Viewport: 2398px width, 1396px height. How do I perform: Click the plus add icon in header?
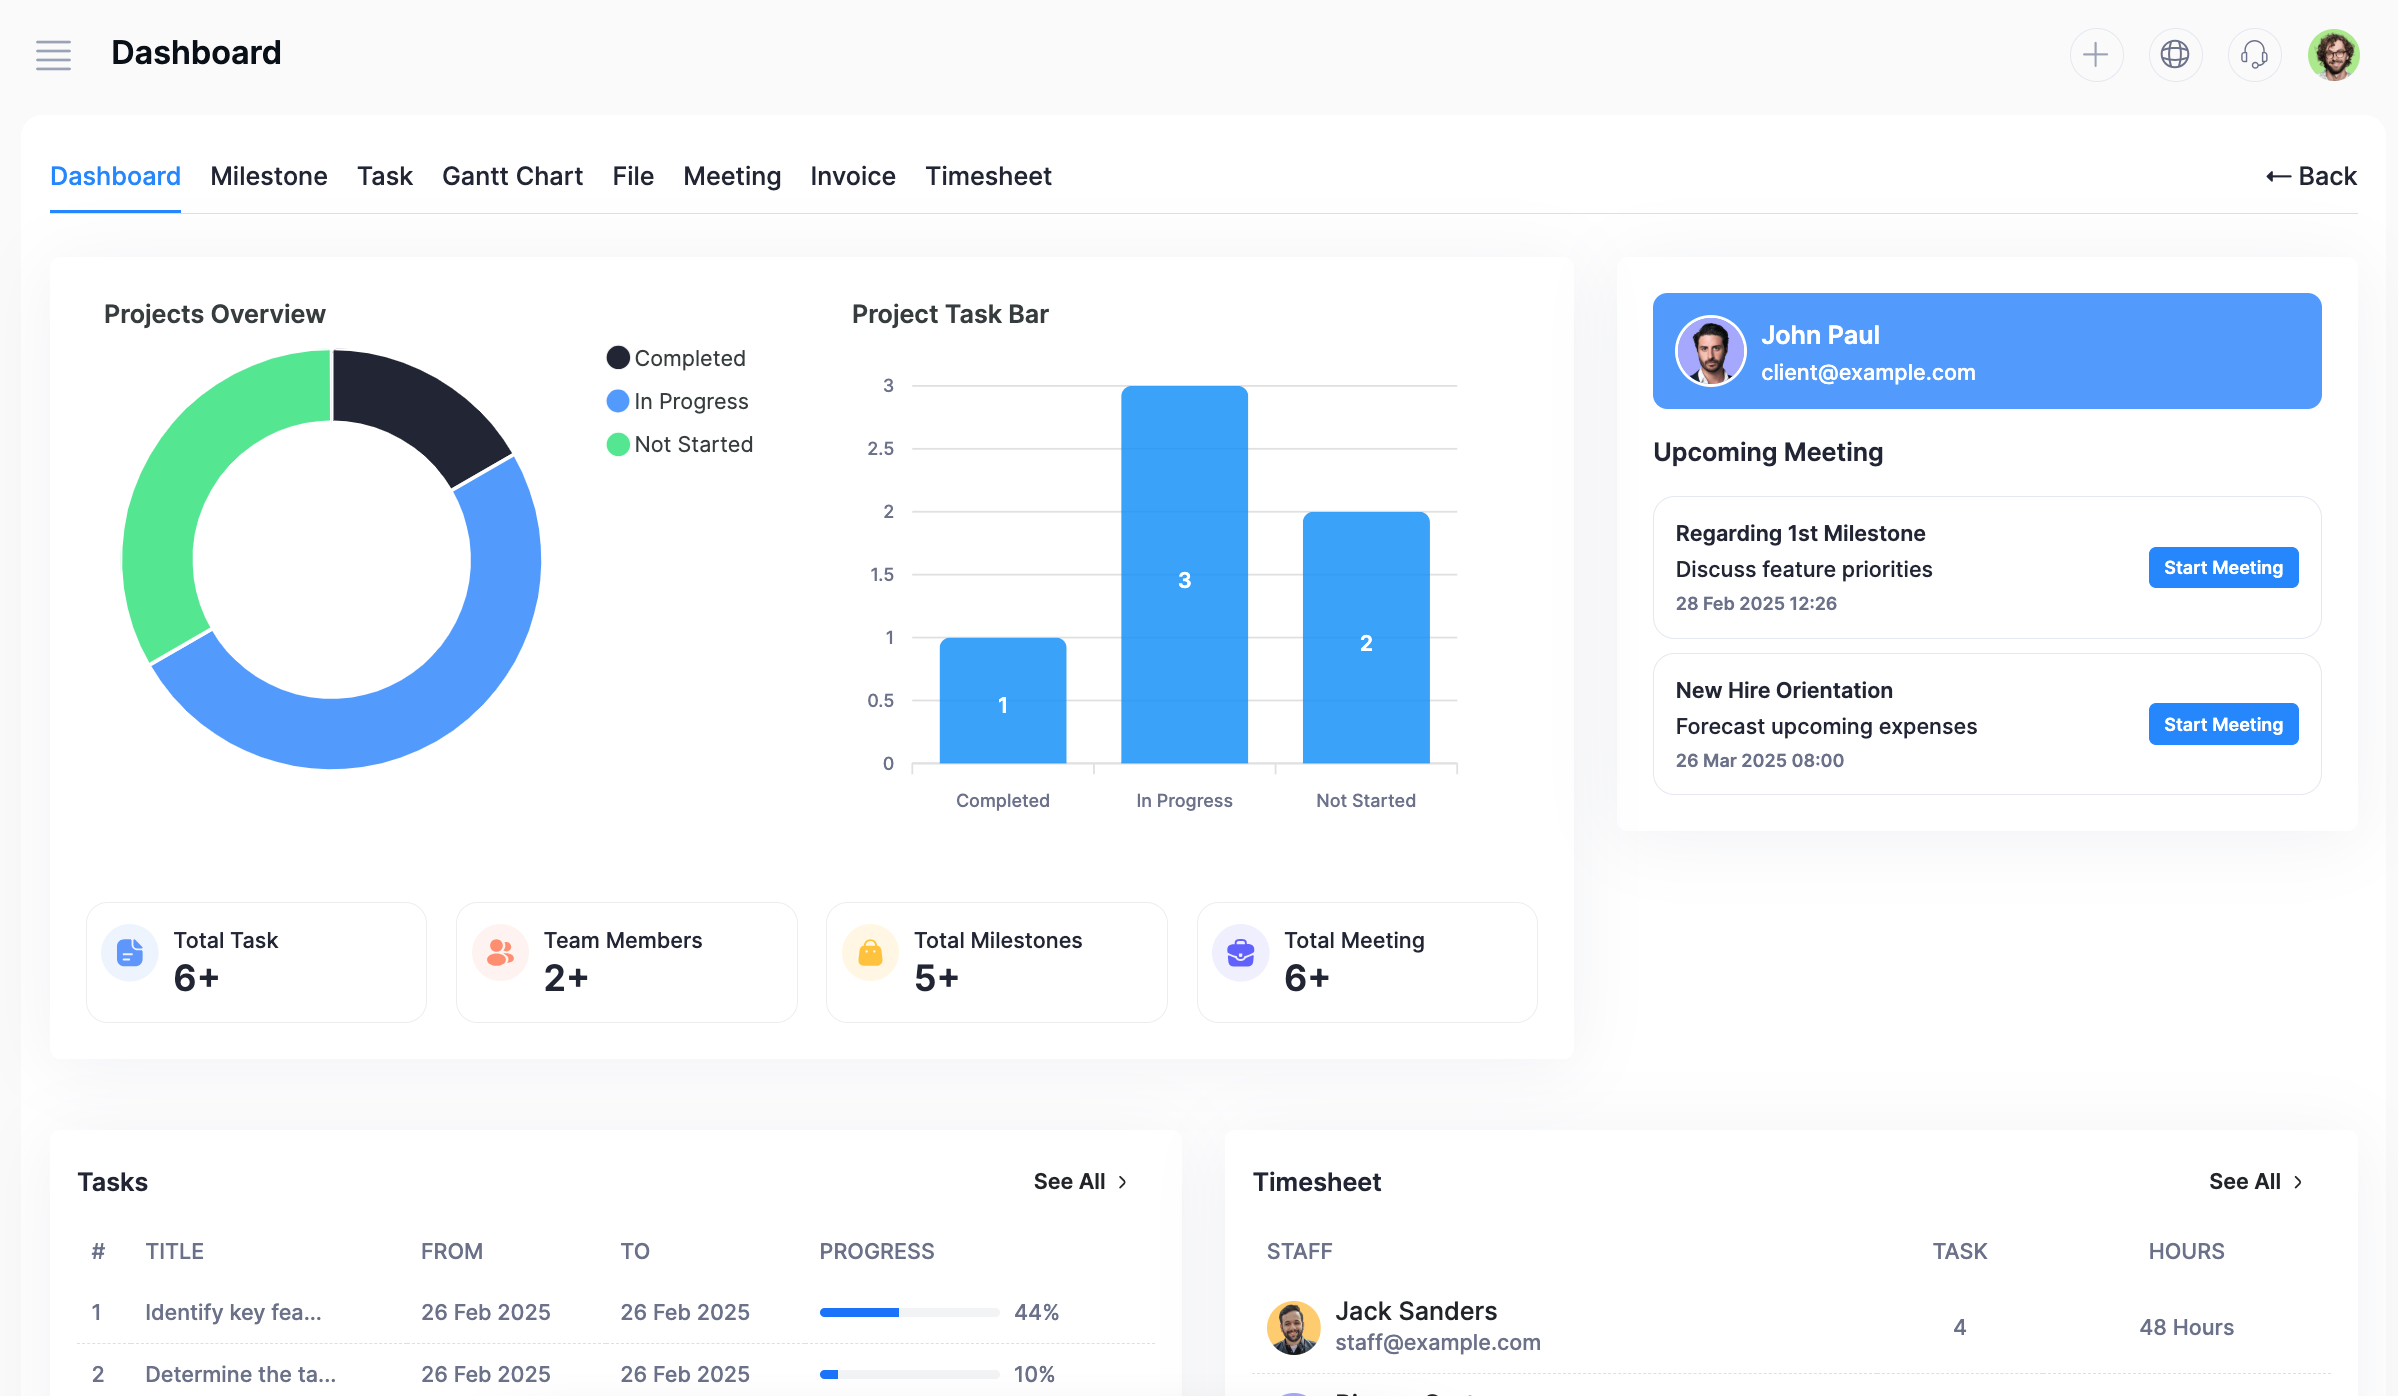[2095, 54]
